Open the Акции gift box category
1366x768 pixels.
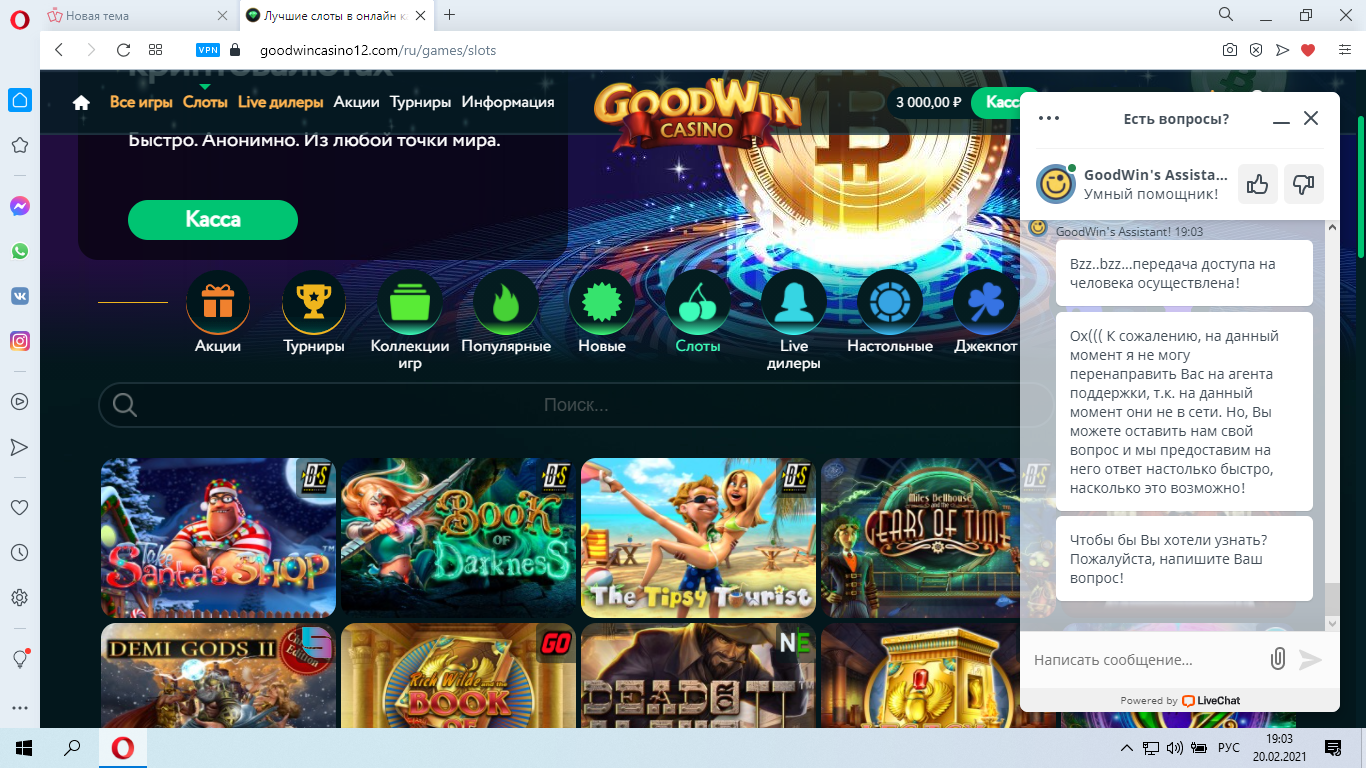[x=217, y=303]
